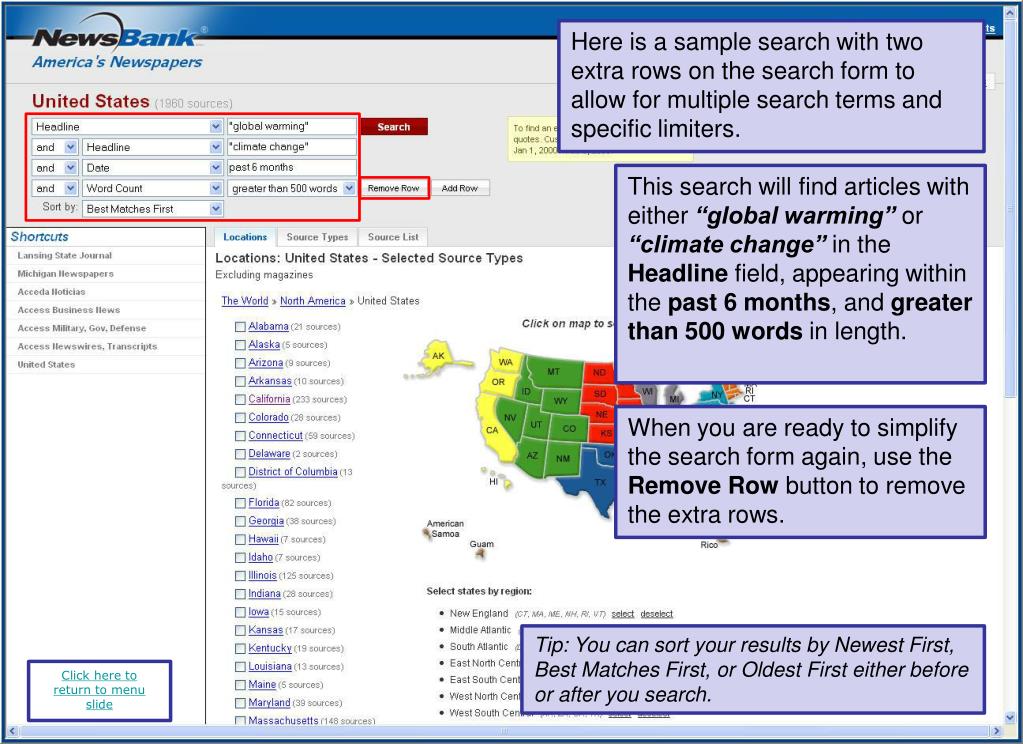Tick the Kentucky checkbox

coord(240,649)
